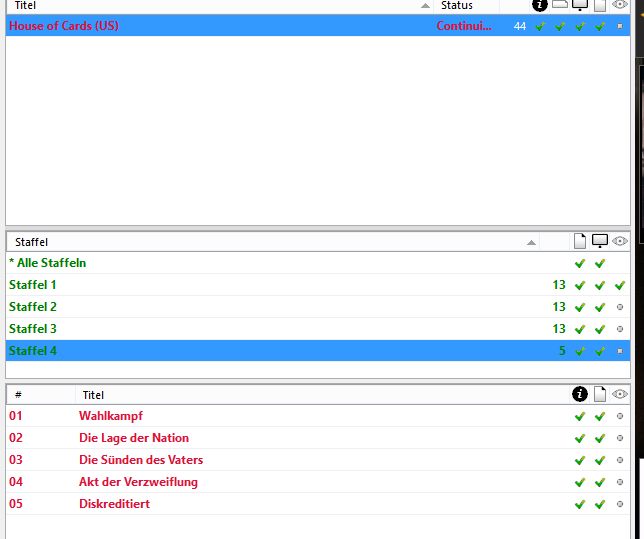644x539 pixels.
Task: Click info checkmark for Wahlkampf episode
Action: pyautogui.click(x=580, y=416)
